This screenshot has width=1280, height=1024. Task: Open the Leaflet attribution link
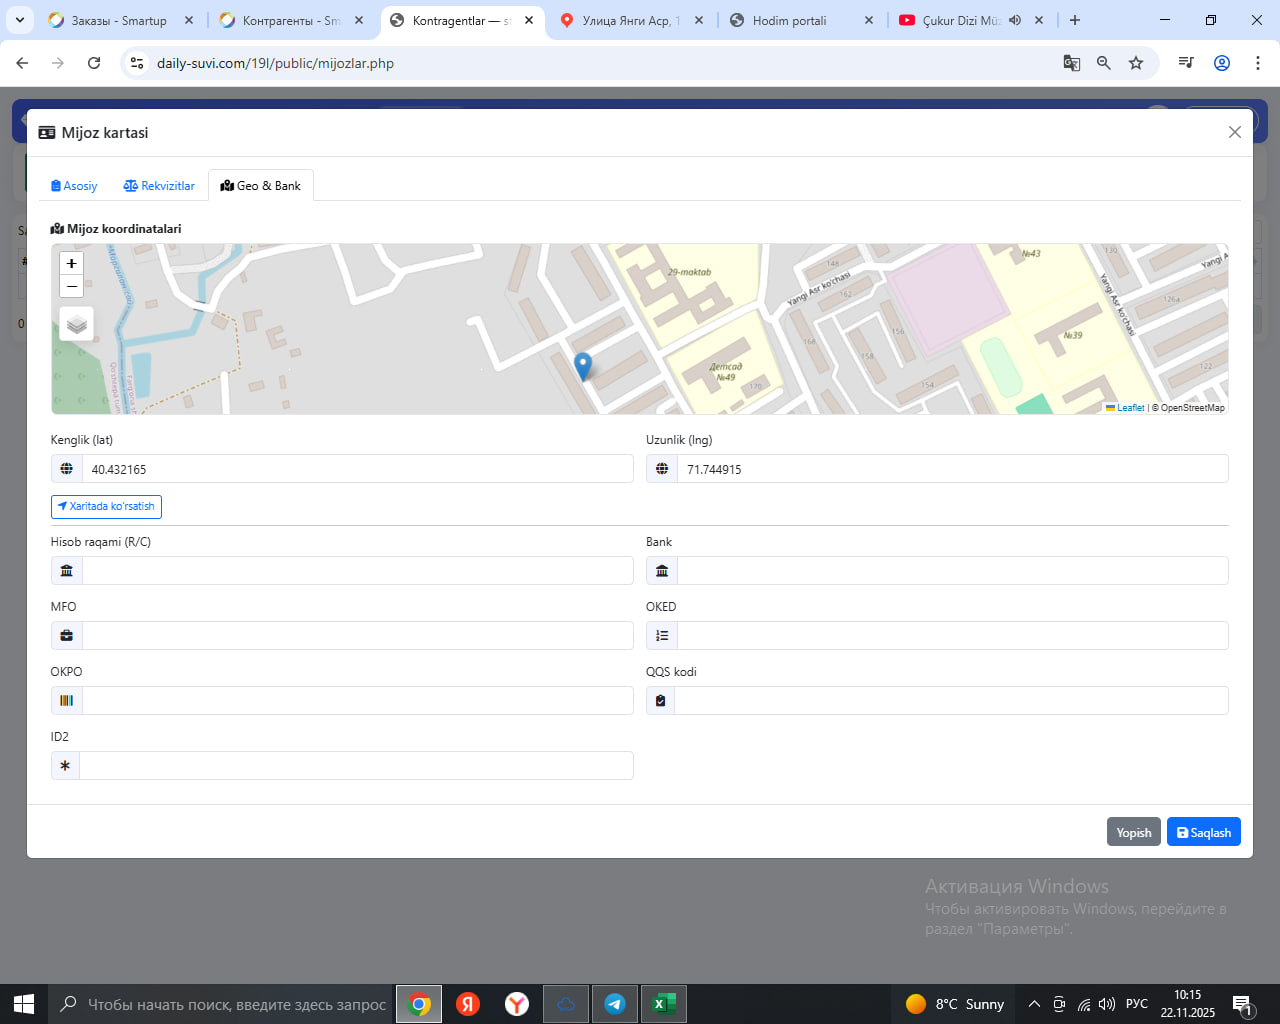1130,408
